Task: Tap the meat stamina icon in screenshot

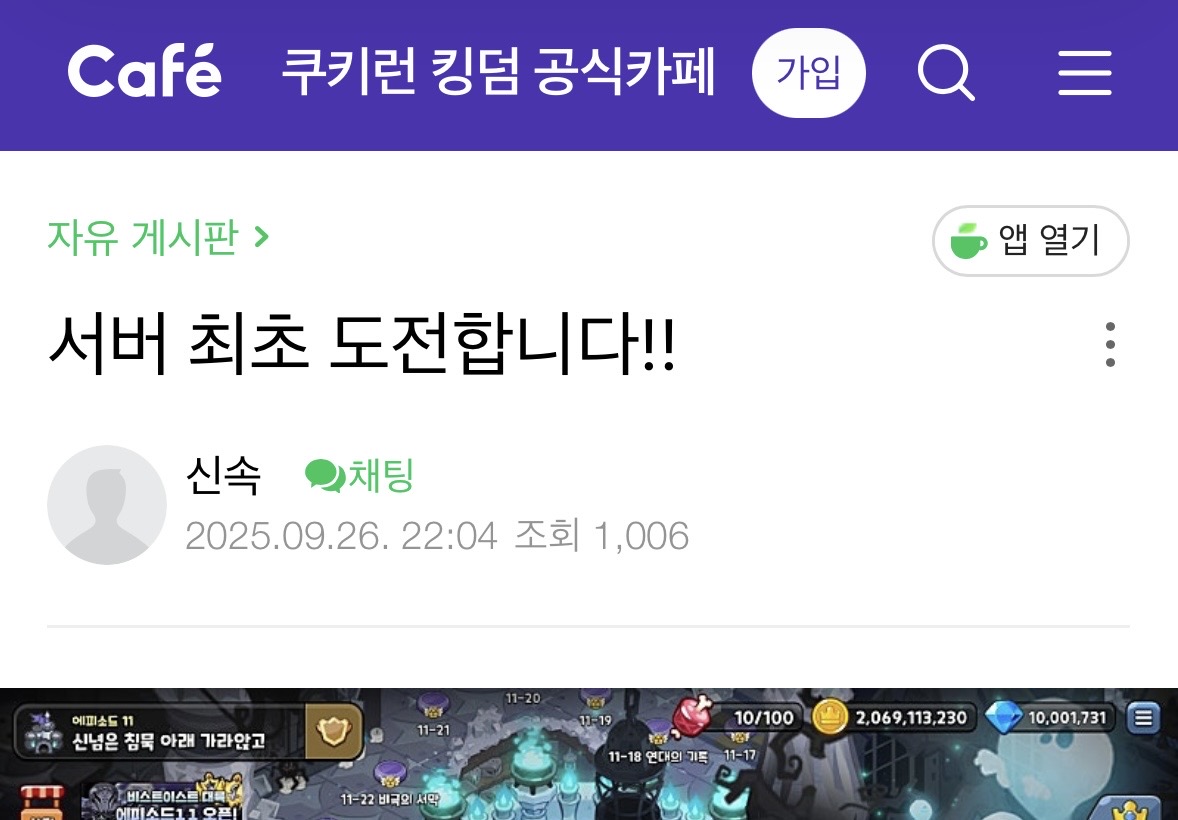Action: (x=691, y=716)
